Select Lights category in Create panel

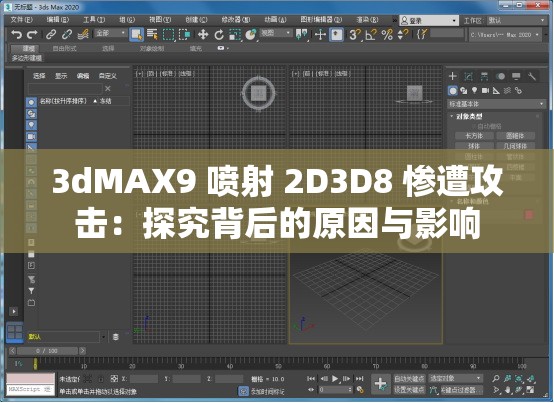475,91
